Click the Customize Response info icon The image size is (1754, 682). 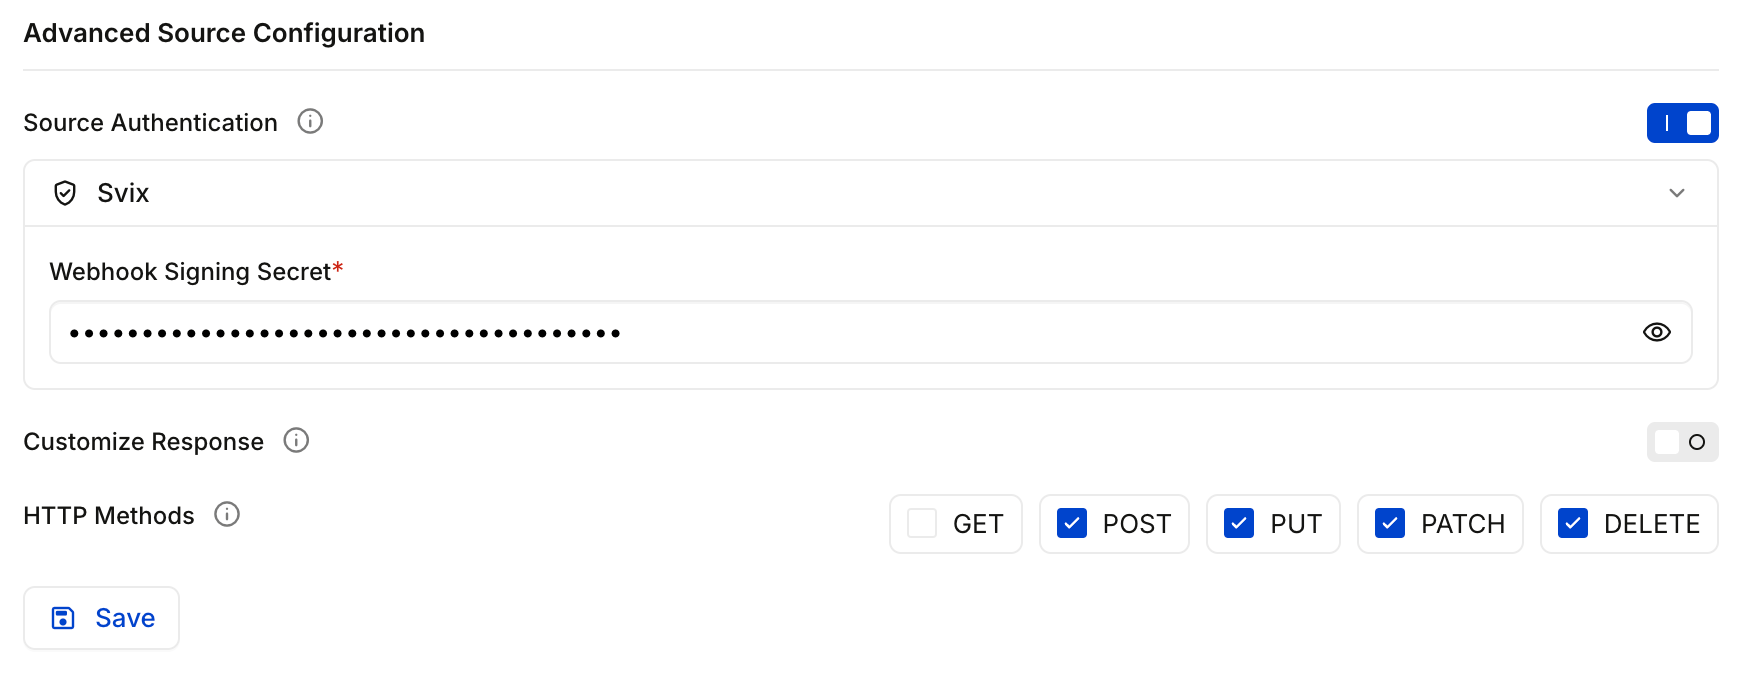[x=296, y=440]
